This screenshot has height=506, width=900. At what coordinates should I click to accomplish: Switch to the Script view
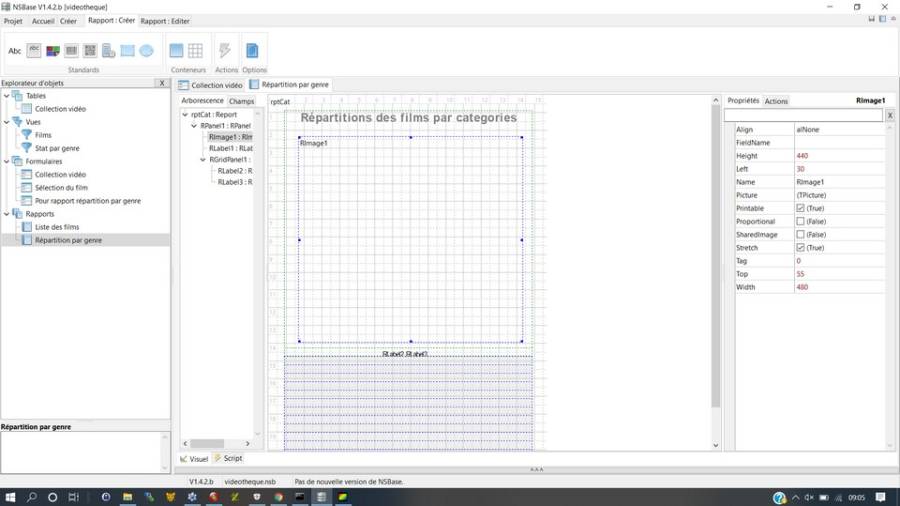tap(229, 459)
